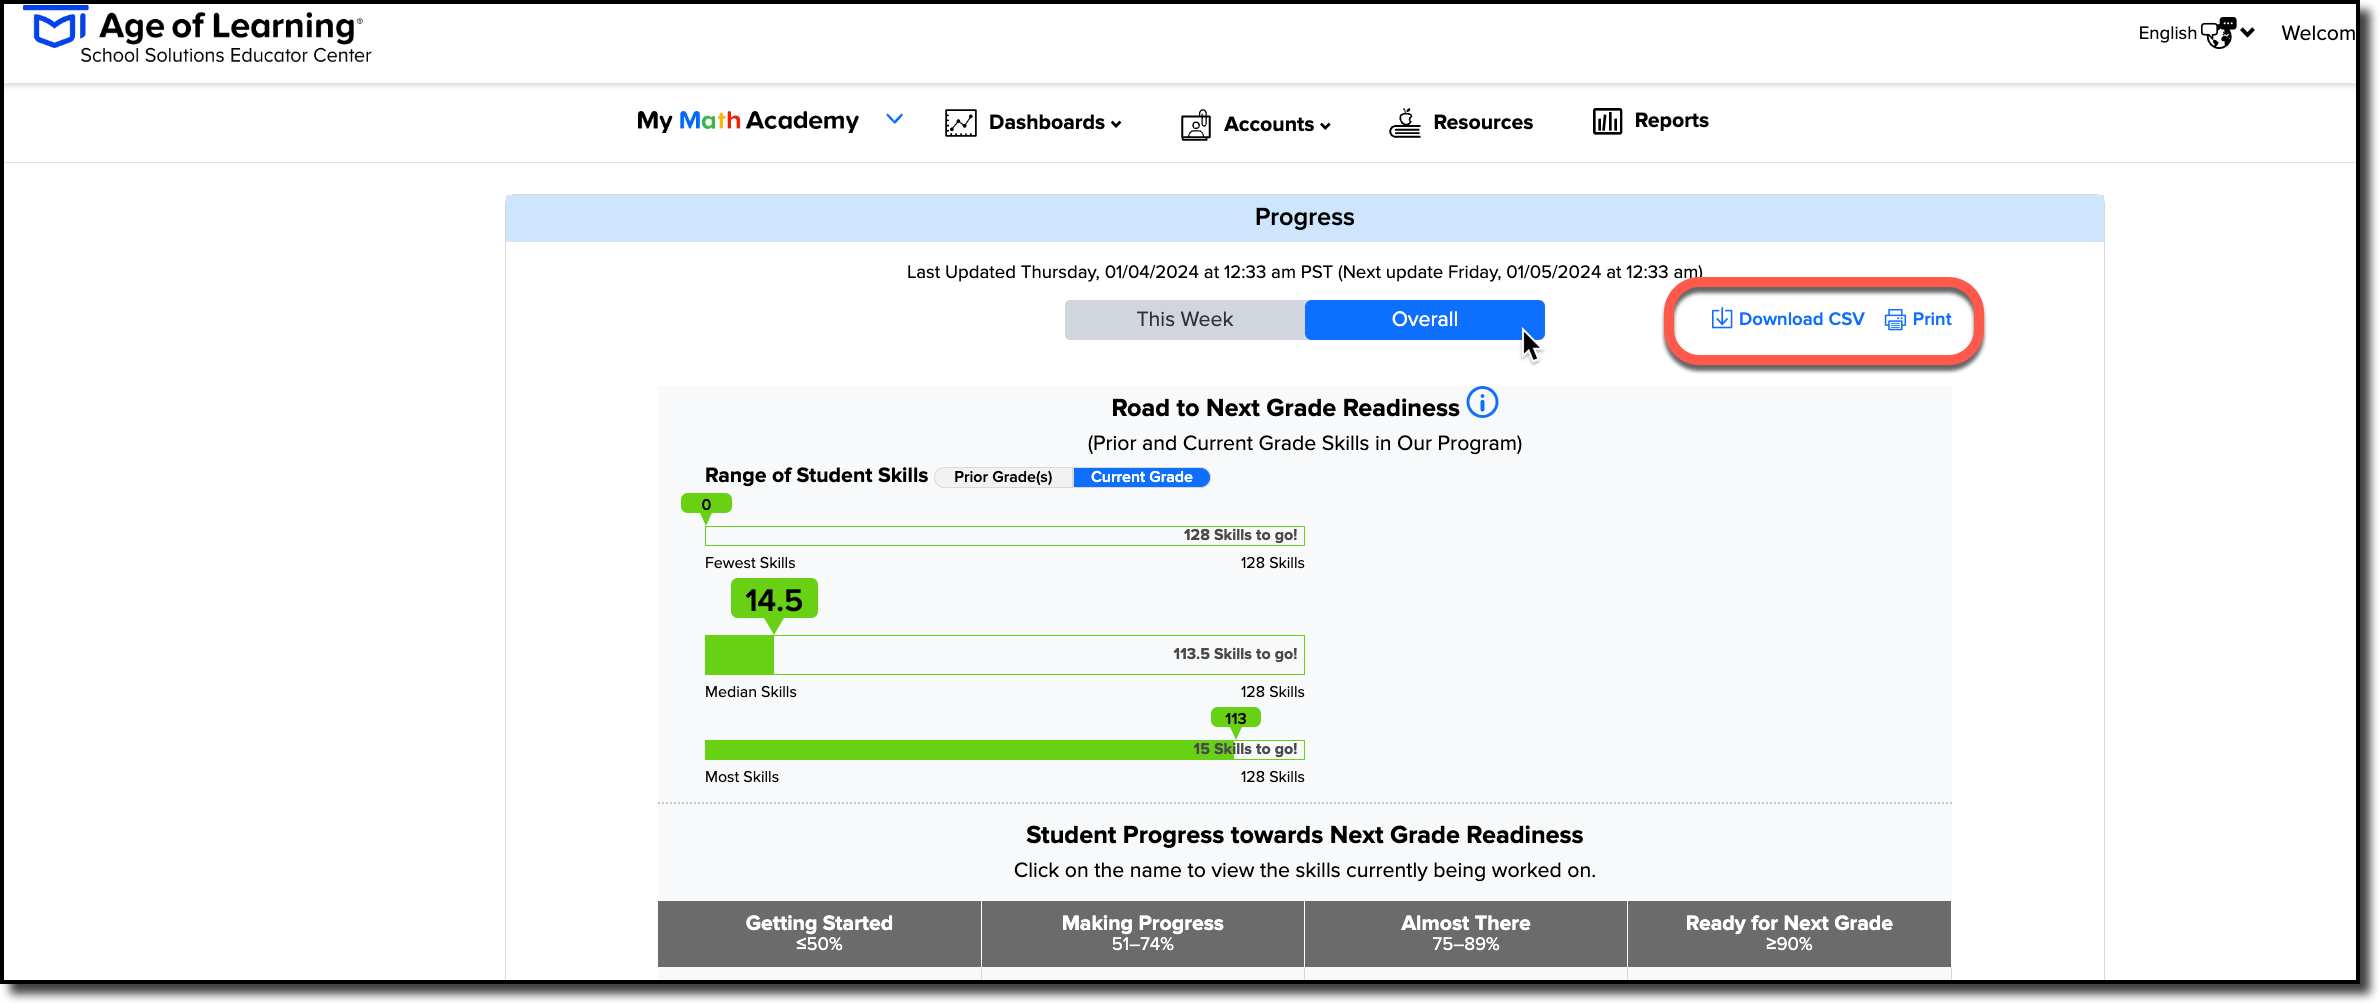Go to Resources page

tap(1483, 122)
